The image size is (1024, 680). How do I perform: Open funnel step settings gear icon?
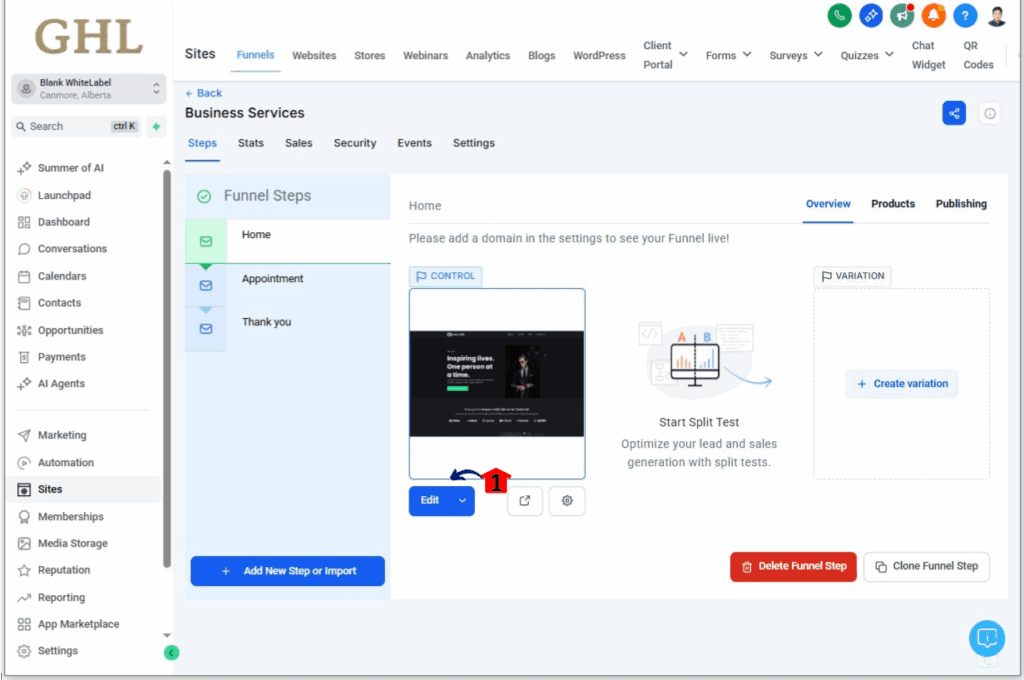click(567, 501)
